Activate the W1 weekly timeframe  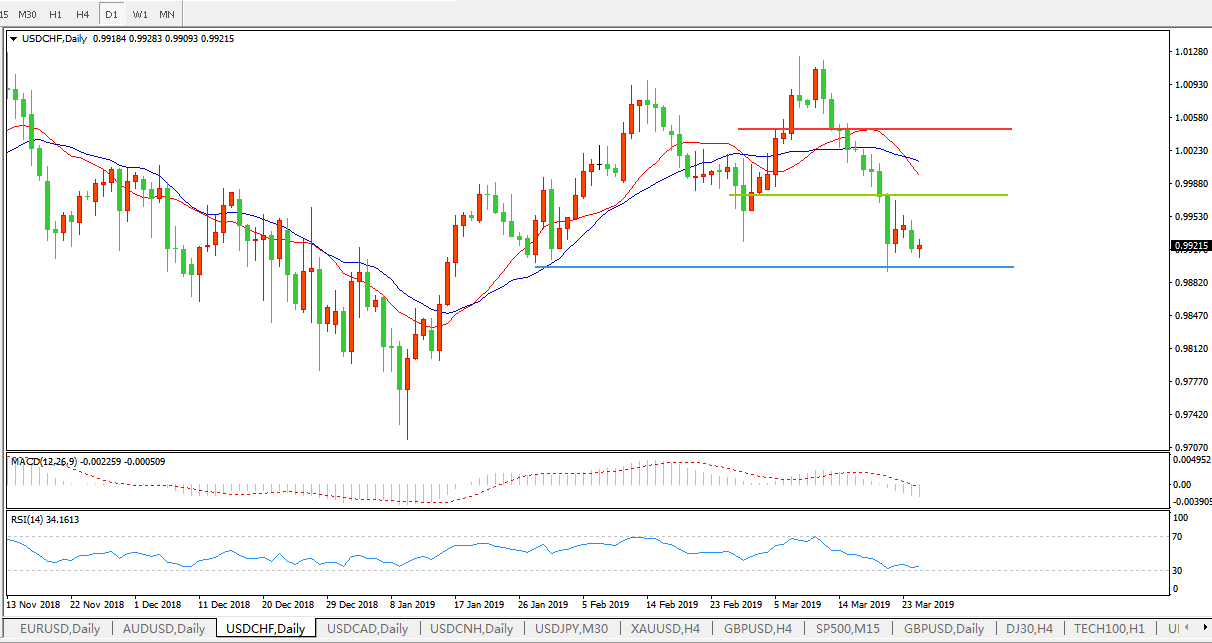point(140,14)
